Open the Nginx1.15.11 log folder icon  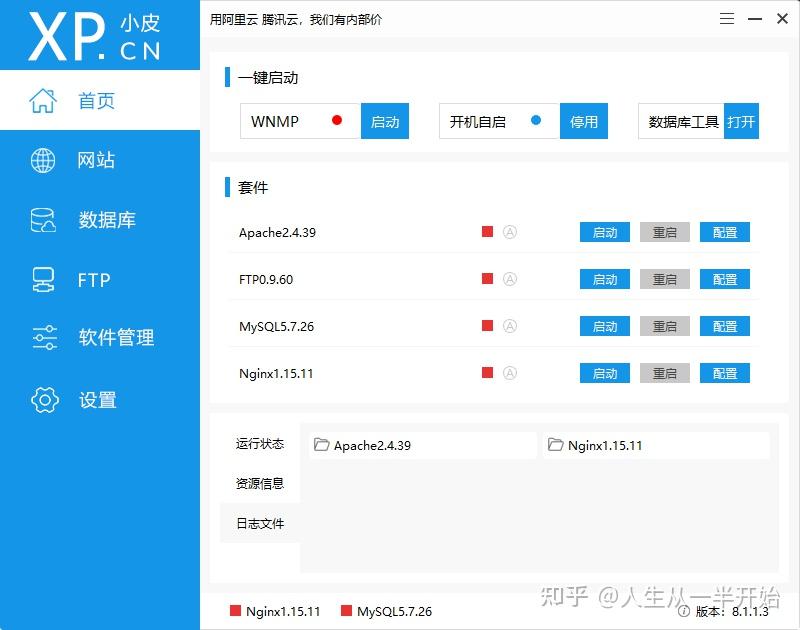click(557, 443)
